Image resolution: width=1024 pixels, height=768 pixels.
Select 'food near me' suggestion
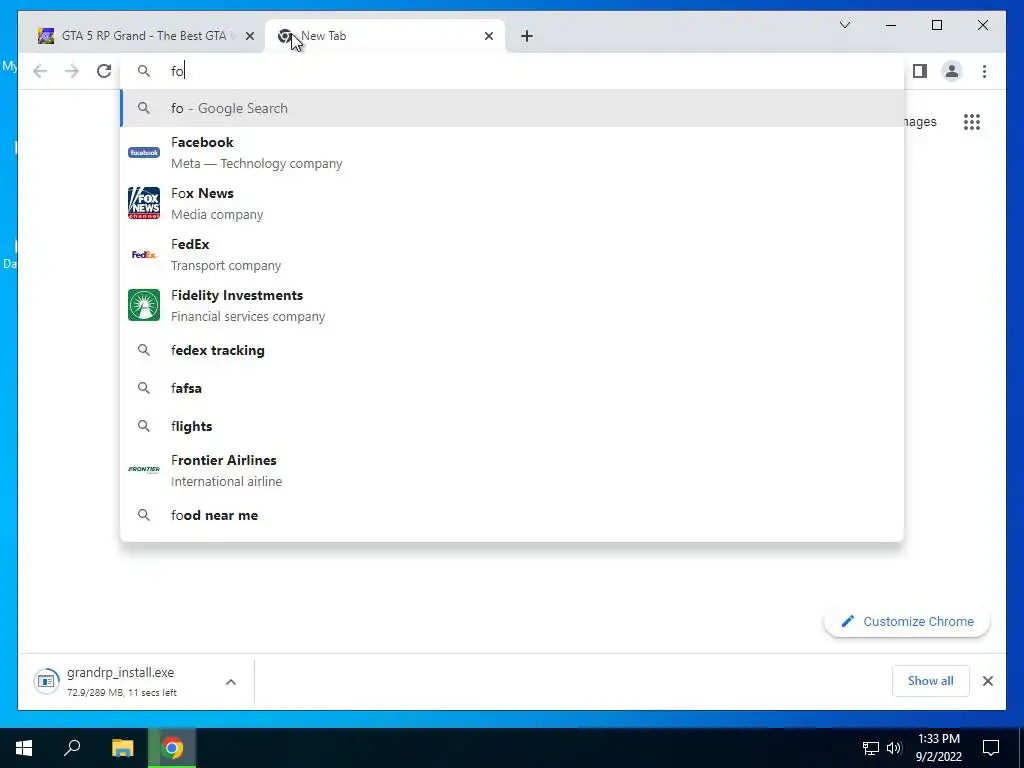(512, 515)
